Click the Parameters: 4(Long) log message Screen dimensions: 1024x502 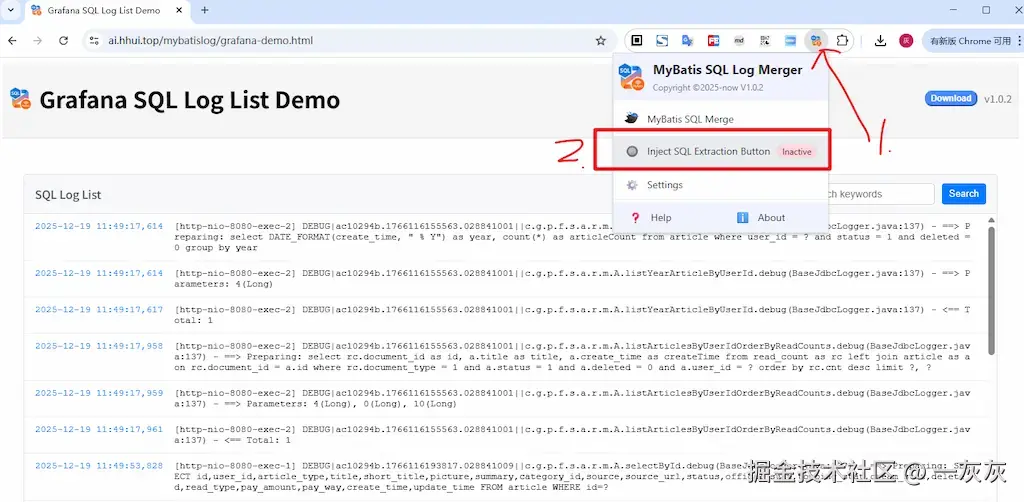pos(572,279)
